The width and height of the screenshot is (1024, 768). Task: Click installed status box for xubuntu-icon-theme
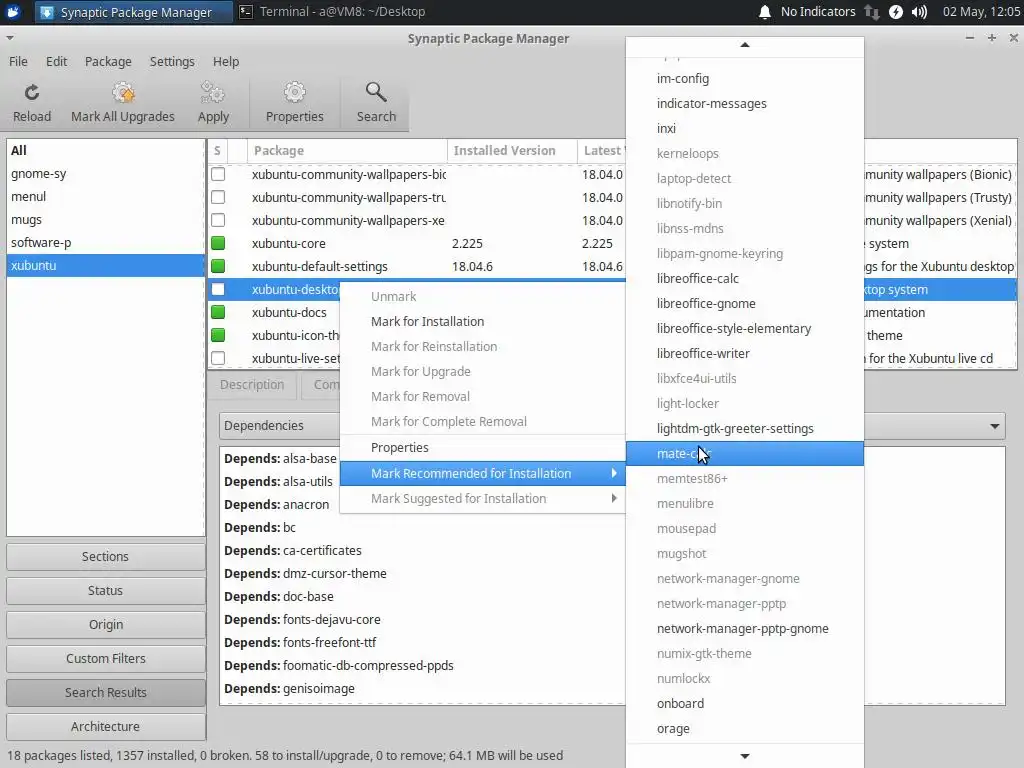218,335
